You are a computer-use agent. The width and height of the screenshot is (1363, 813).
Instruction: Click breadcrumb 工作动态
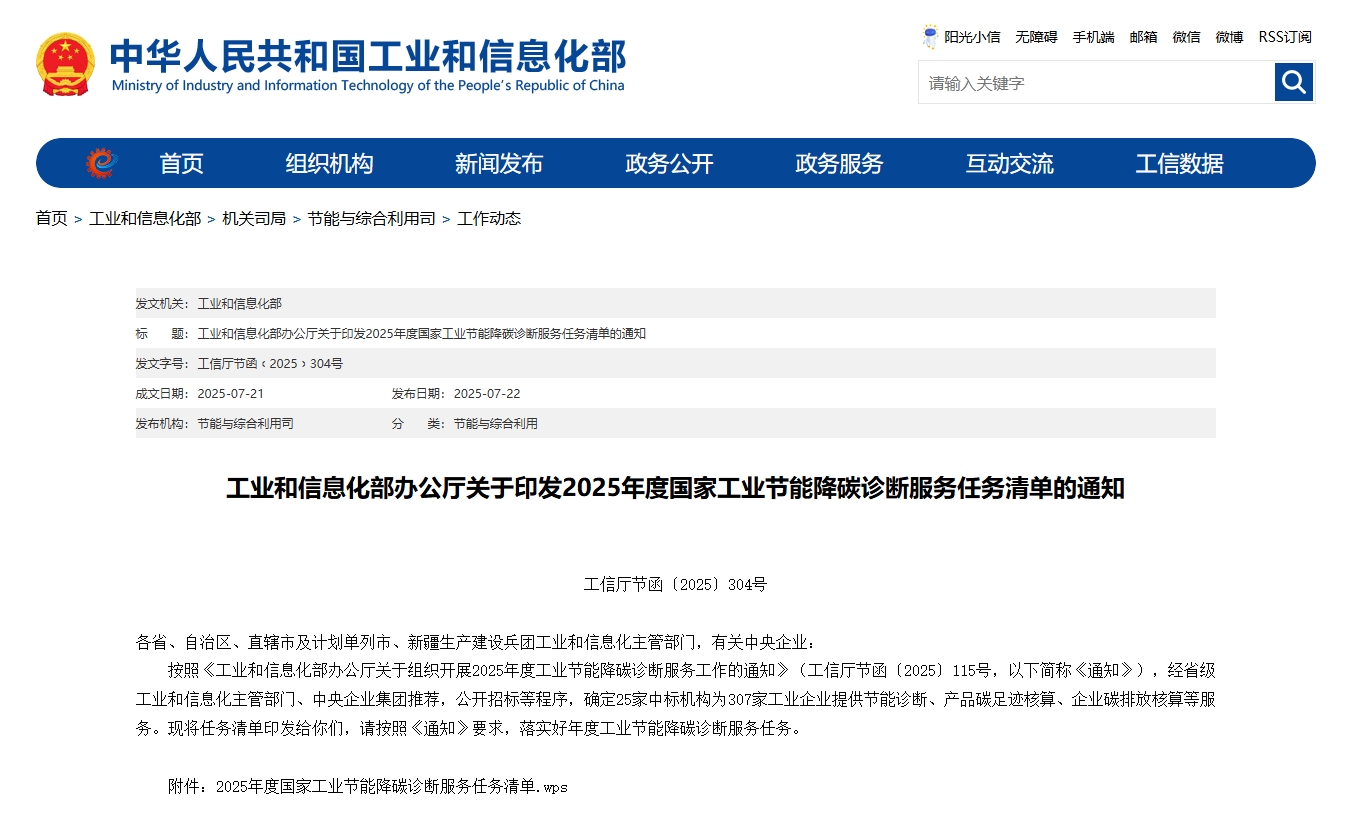coord(489,218)
